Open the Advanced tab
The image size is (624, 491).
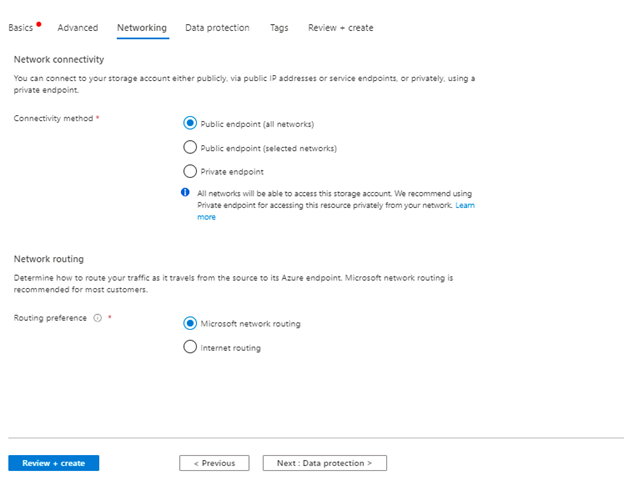[x=78, y=28]
